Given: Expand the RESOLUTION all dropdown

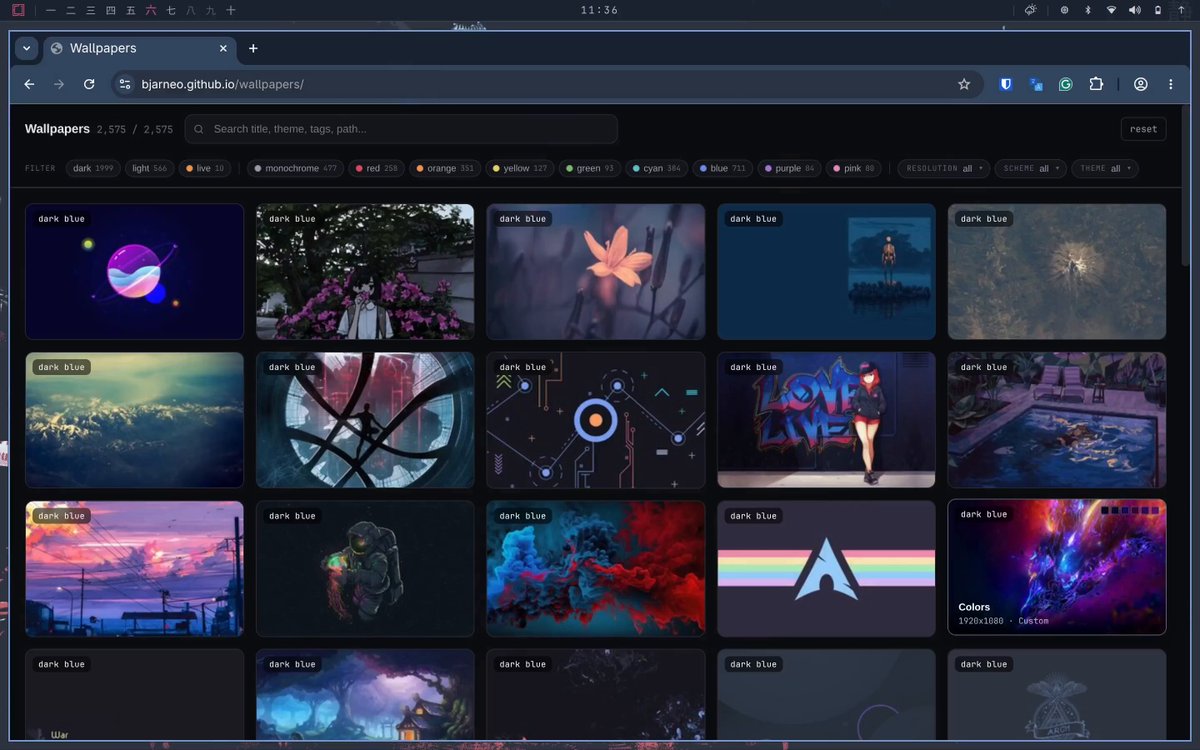Looking at the screenshot, I should pyautogui.click(x=944, y=168).
